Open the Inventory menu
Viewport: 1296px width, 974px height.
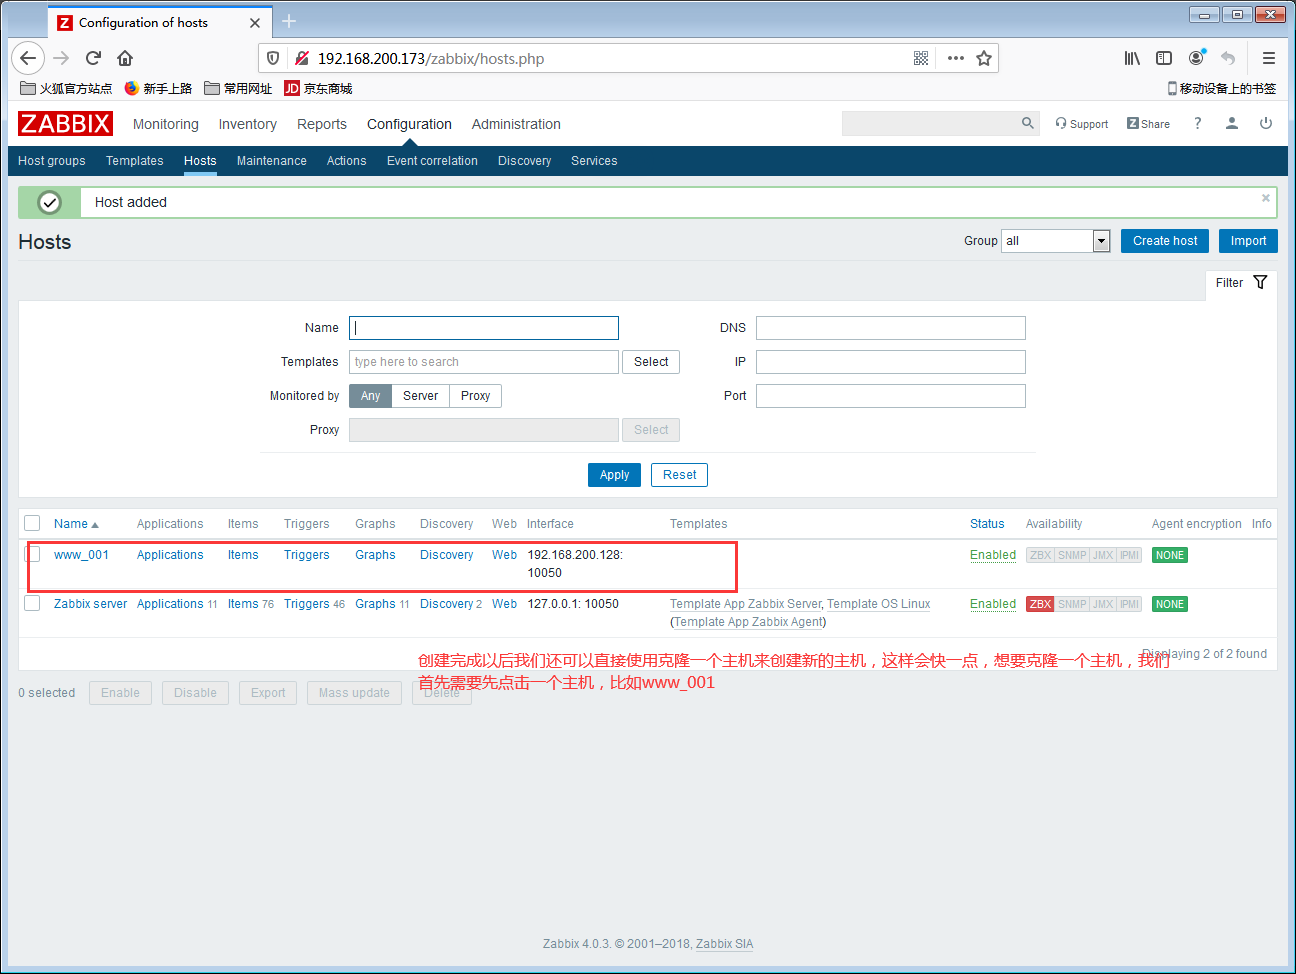(x=248, y=124)
